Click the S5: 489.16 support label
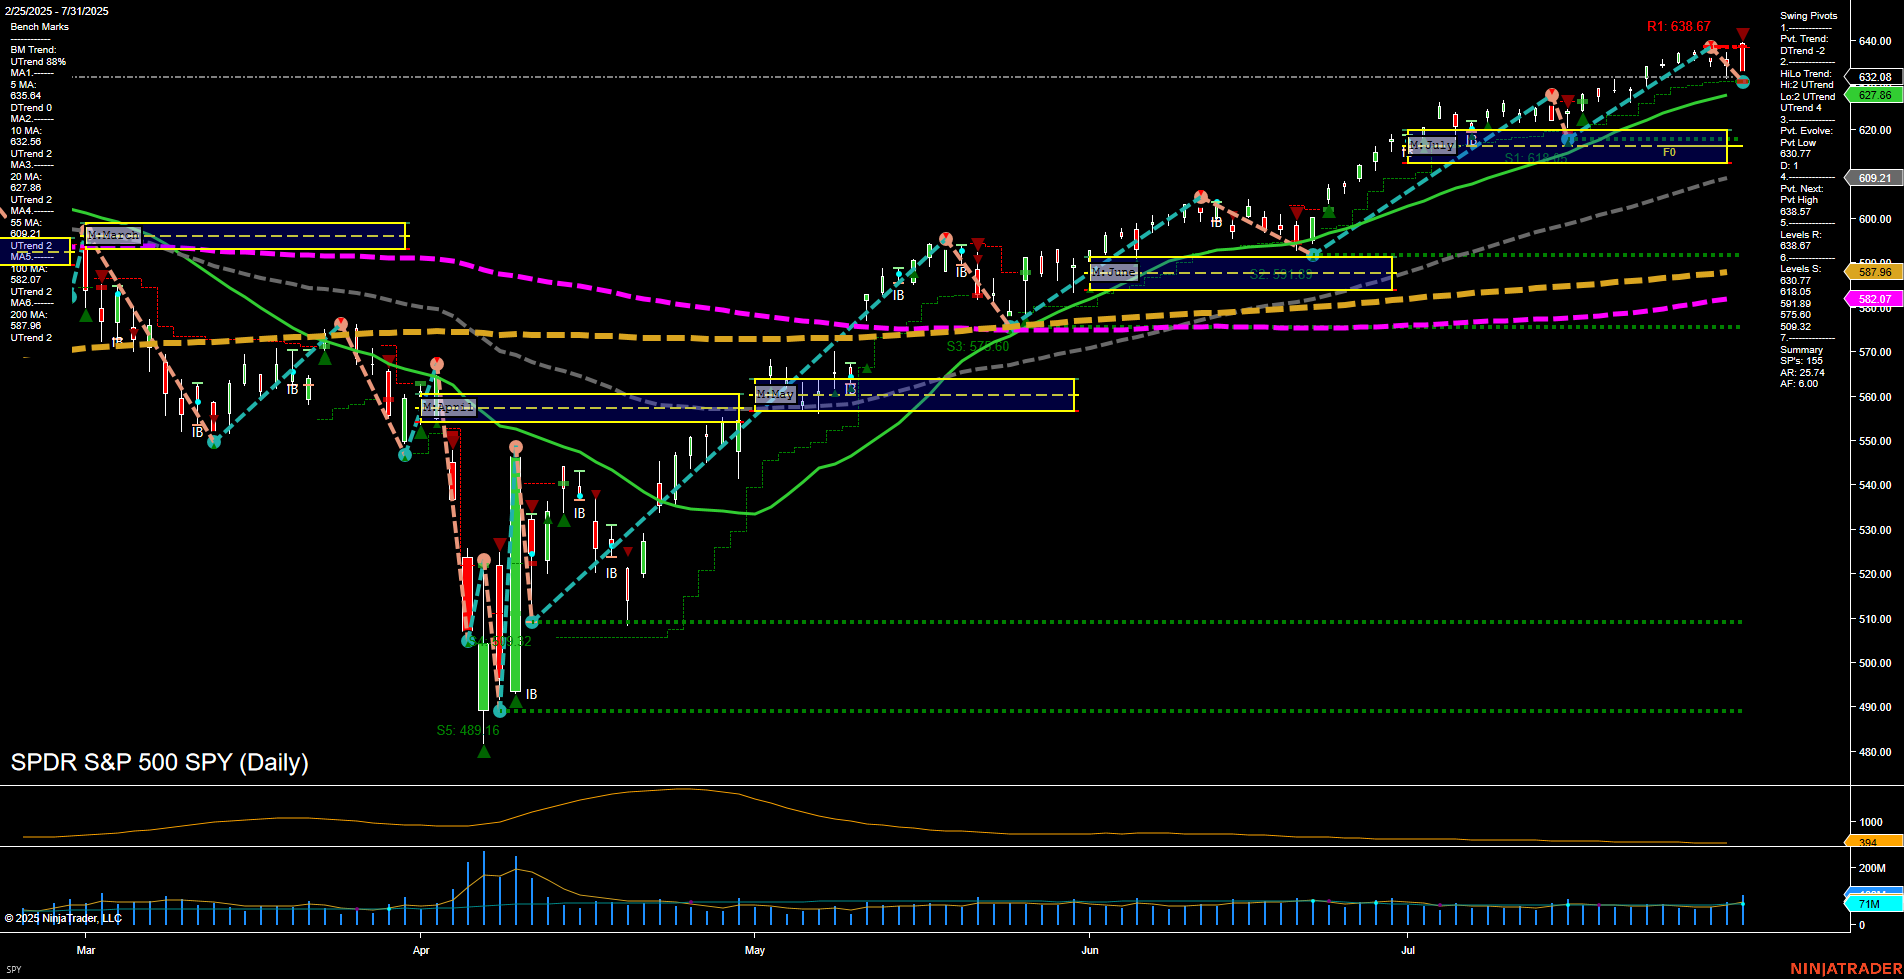 click(468, 730)
